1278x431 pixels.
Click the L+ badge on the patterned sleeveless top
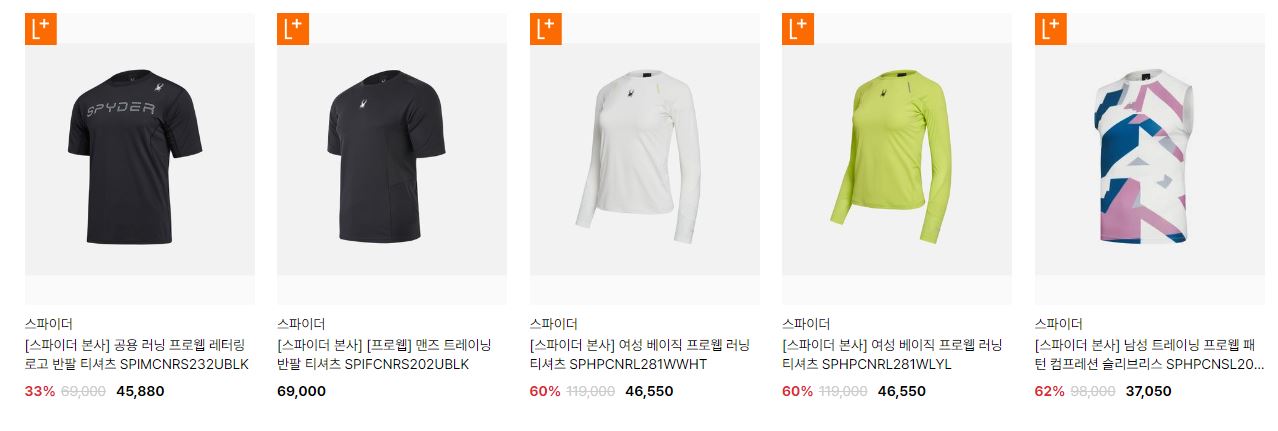point(1051,29)
